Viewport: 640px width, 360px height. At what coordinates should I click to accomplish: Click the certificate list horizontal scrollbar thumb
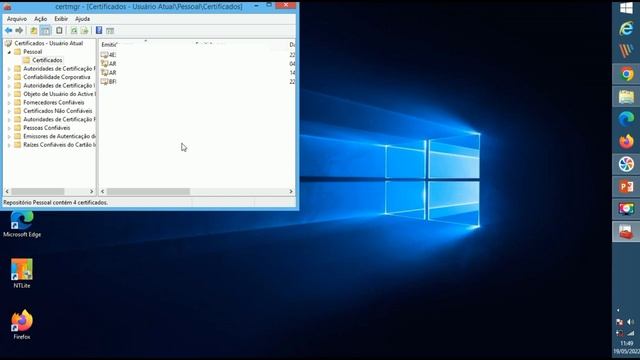[x=148, y=191]
